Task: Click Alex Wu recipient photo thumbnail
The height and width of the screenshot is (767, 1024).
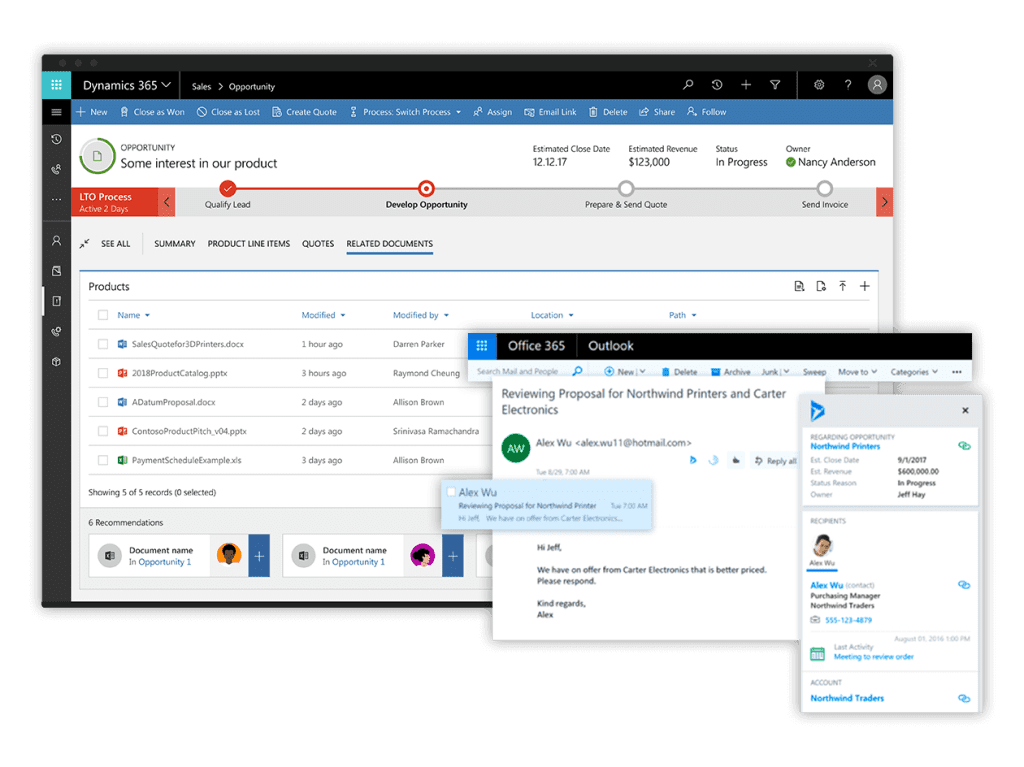Action: [822, 546]
